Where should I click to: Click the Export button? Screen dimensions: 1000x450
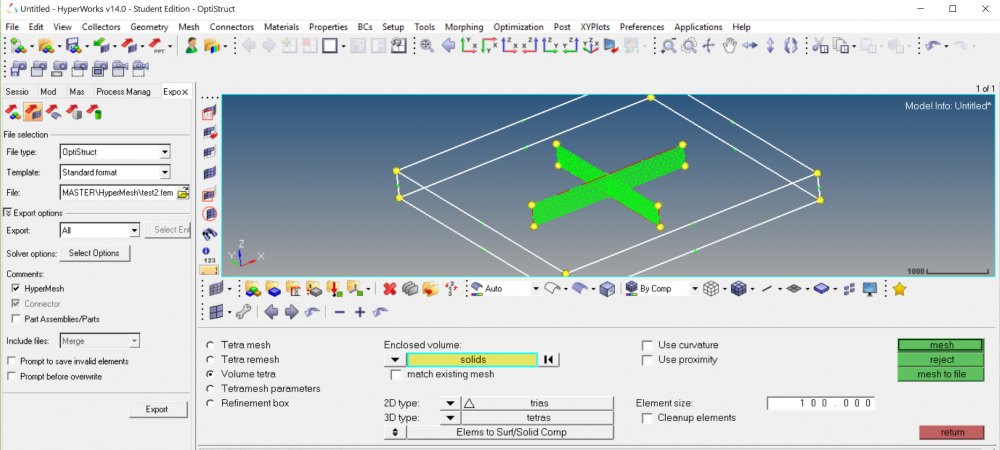(158, 409)
